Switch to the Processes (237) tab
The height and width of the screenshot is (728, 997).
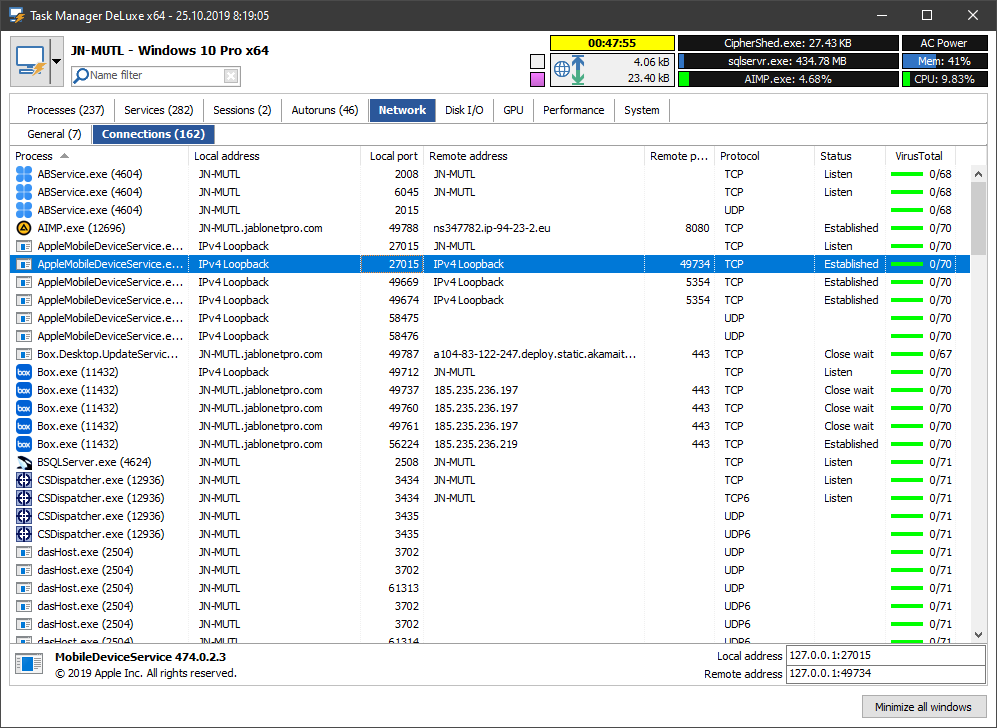(x=65, y=110)
